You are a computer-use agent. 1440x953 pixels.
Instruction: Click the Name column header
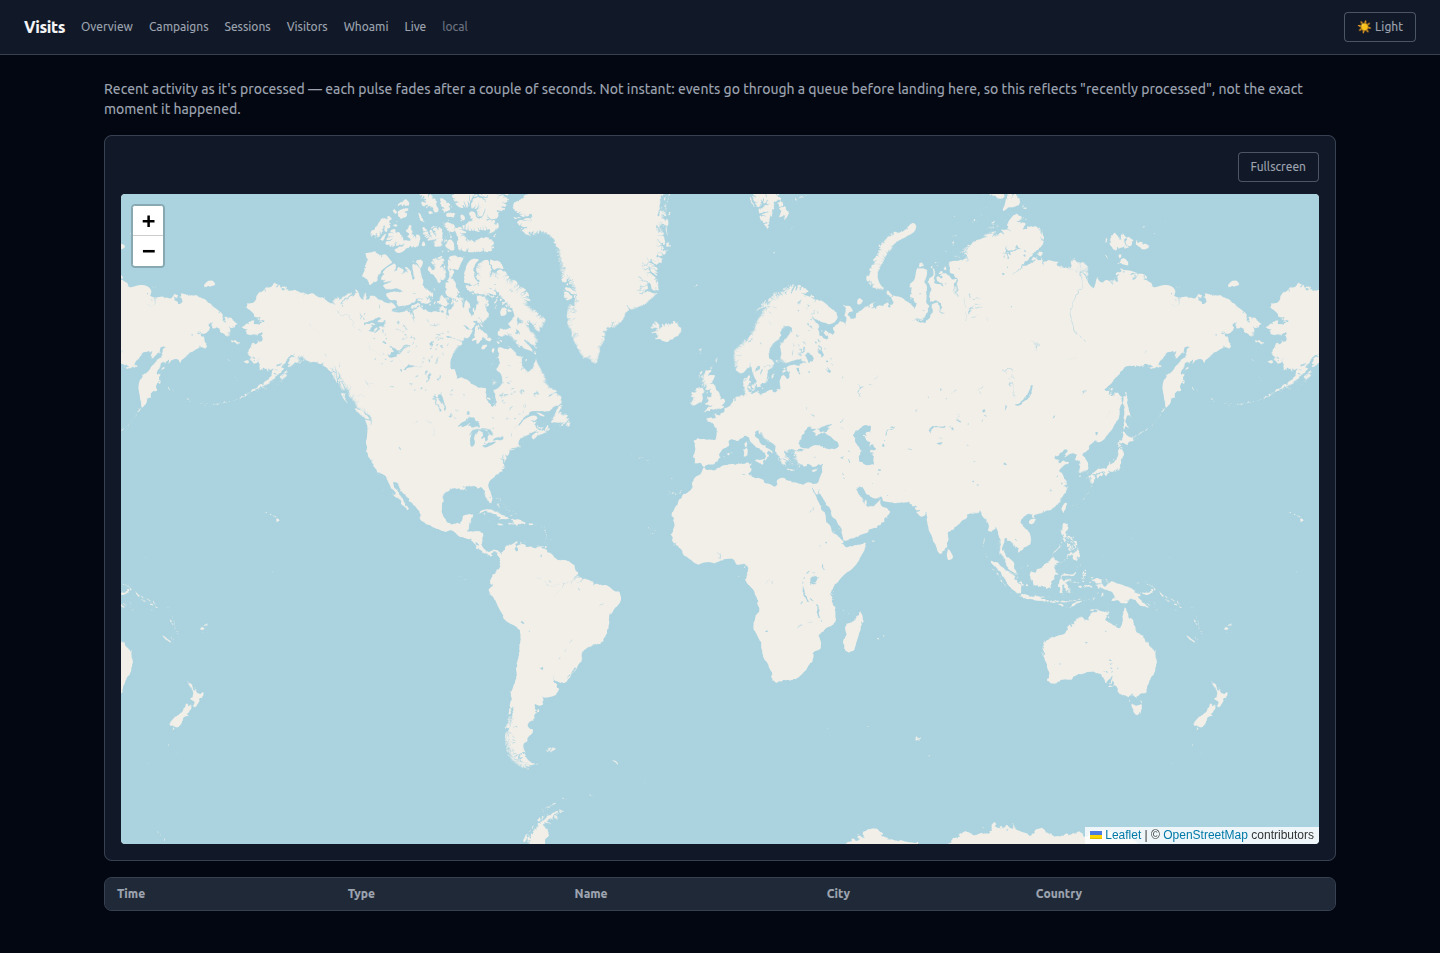591,894
